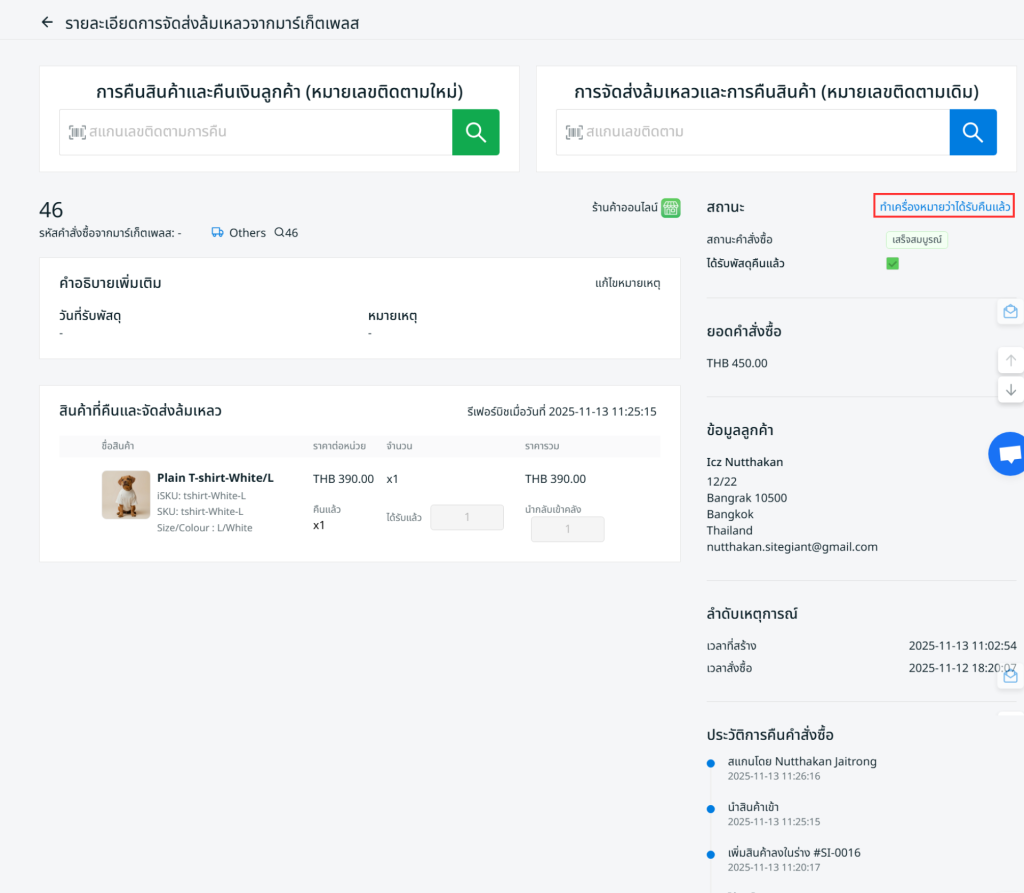This screenshot has width=1024, height=893.
Task: Click the truck icon beside Others
Action: [217, 232]
